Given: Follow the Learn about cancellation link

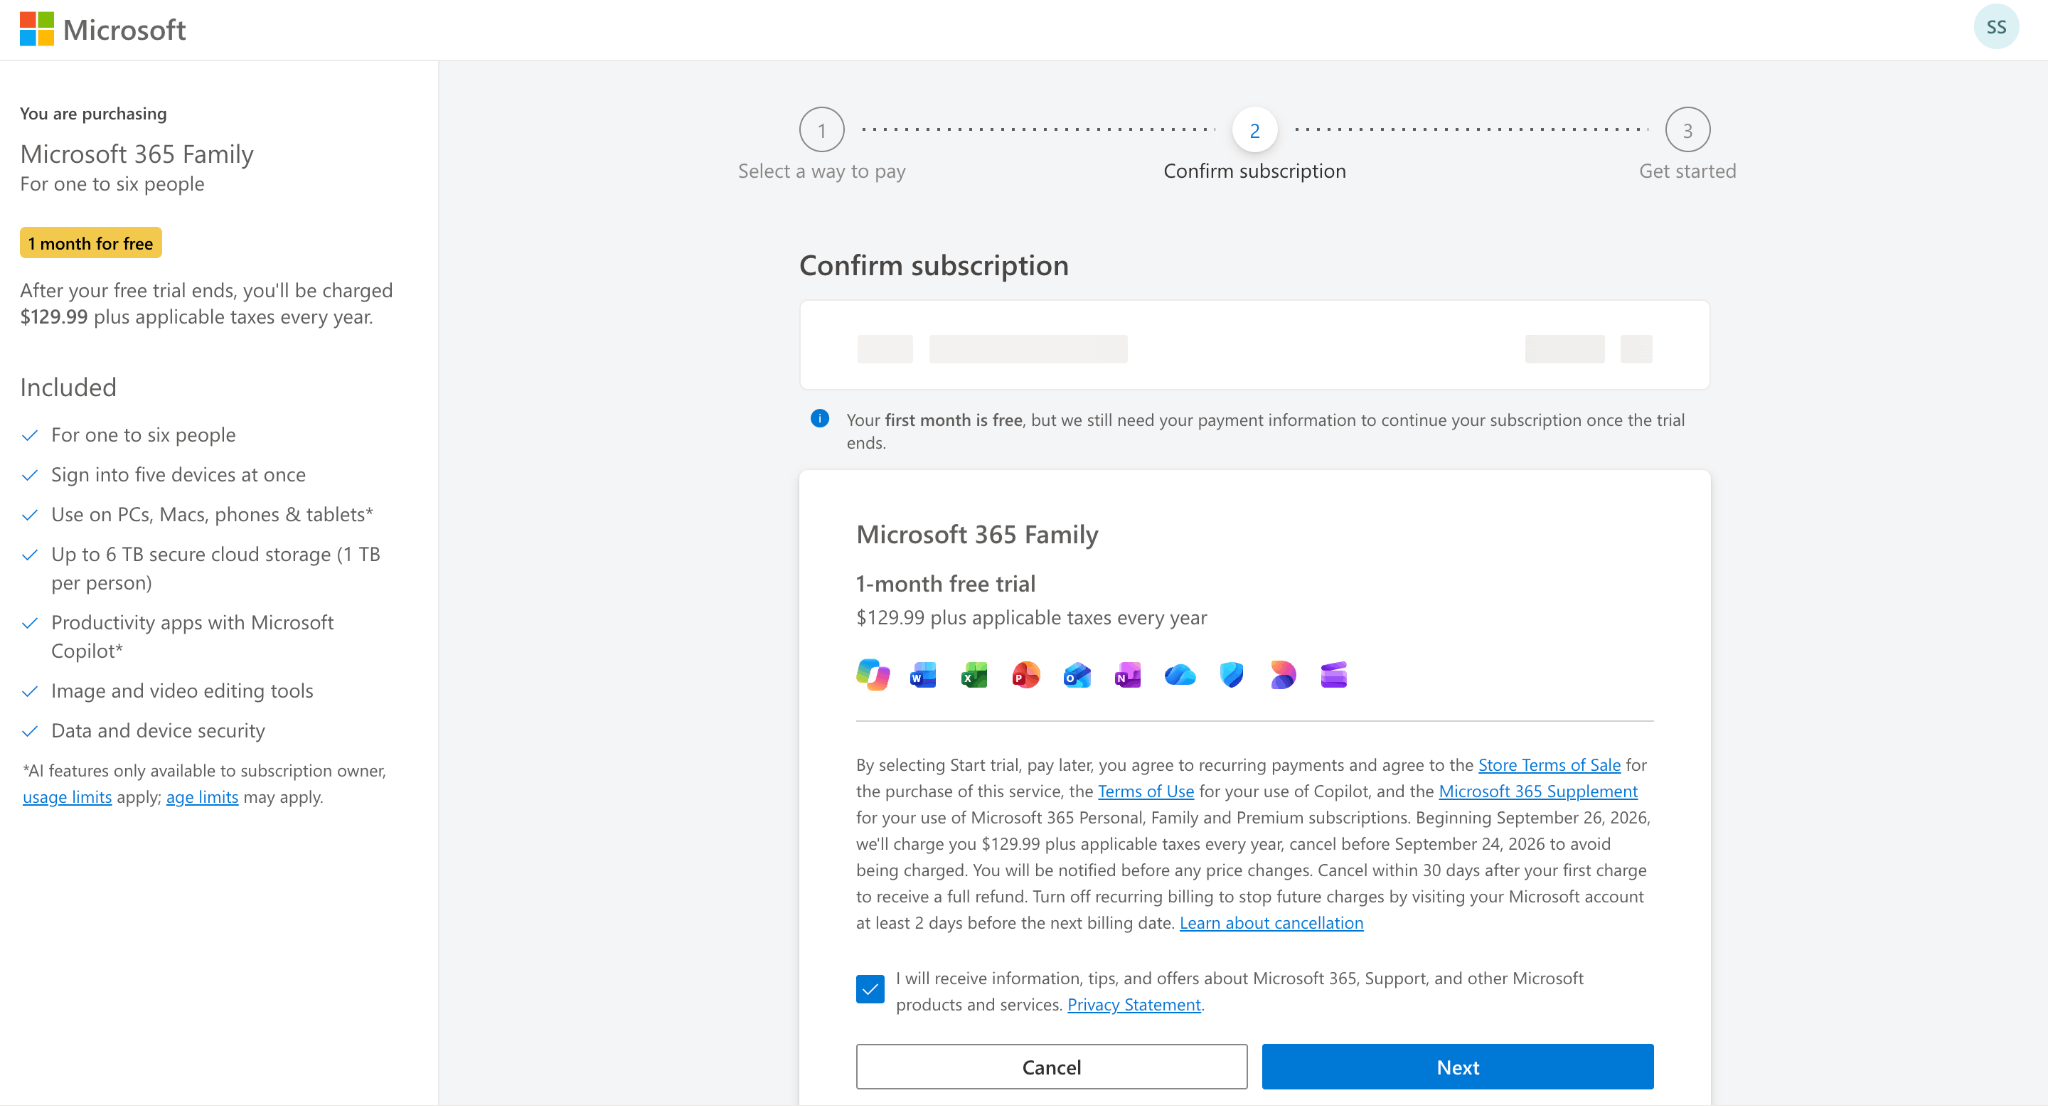Looking at the screenshot, I should coord(1272,923).
